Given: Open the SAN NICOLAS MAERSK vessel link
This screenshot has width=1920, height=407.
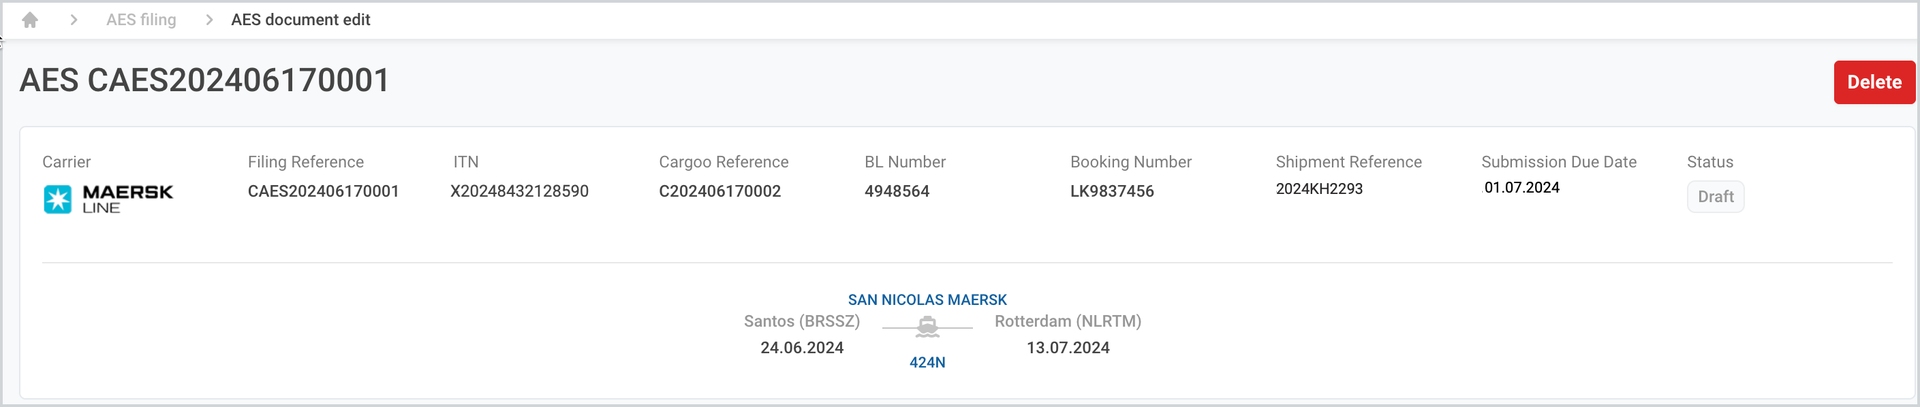Looking at the screenshot, I should (x=927, y=300).
